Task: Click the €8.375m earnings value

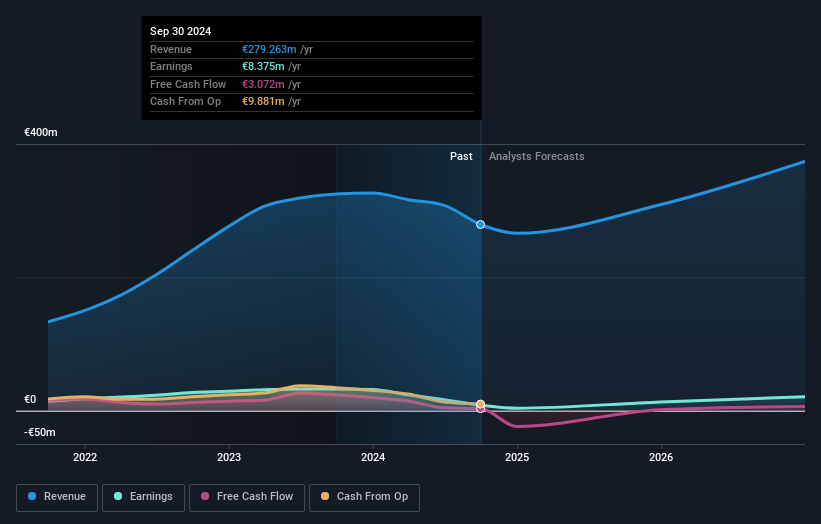Action: click(263, 66)
